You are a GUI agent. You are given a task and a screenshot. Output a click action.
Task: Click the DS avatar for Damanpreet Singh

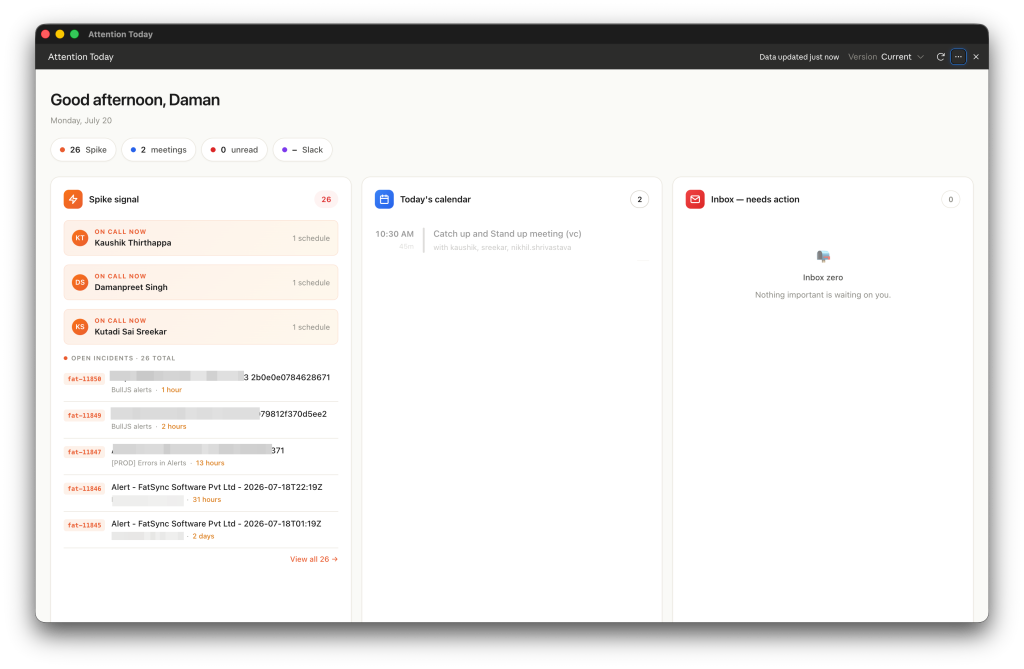[80, 282]
